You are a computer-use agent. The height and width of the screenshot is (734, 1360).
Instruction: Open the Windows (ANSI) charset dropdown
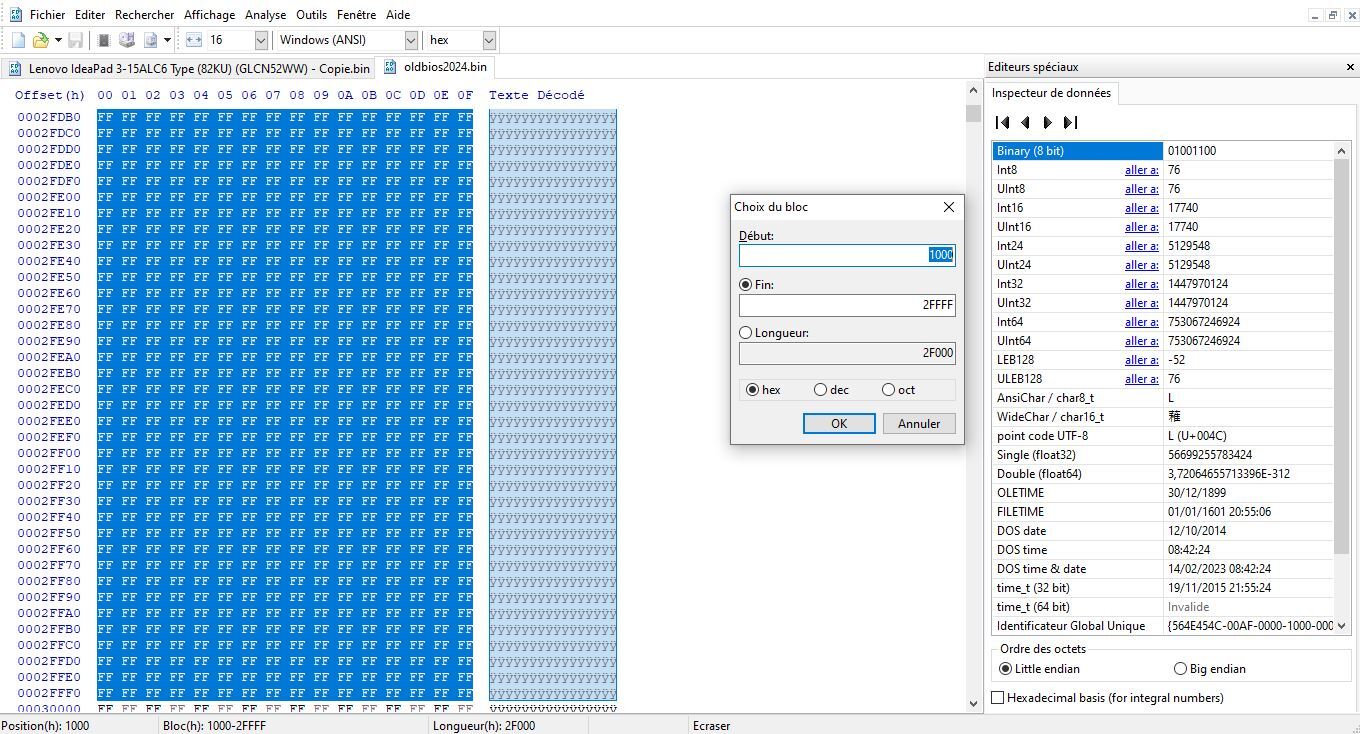click(x=411, y=40)
